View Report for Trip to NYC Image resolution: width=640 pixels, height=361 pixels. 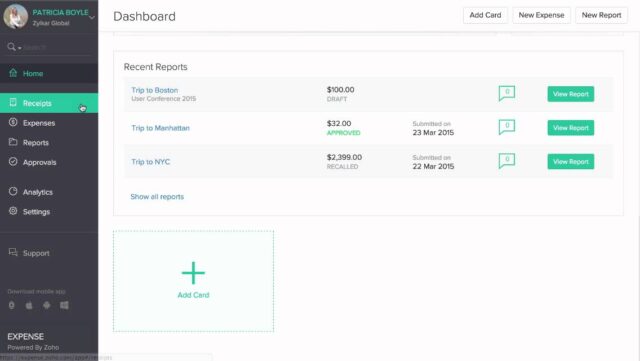(x=571, y=161)
